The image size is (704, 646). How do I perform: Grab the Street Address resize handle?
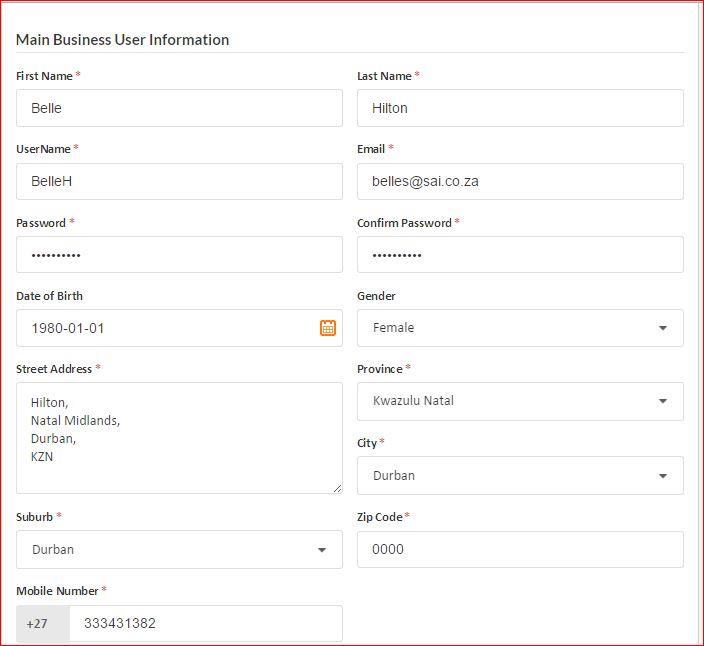337,488
